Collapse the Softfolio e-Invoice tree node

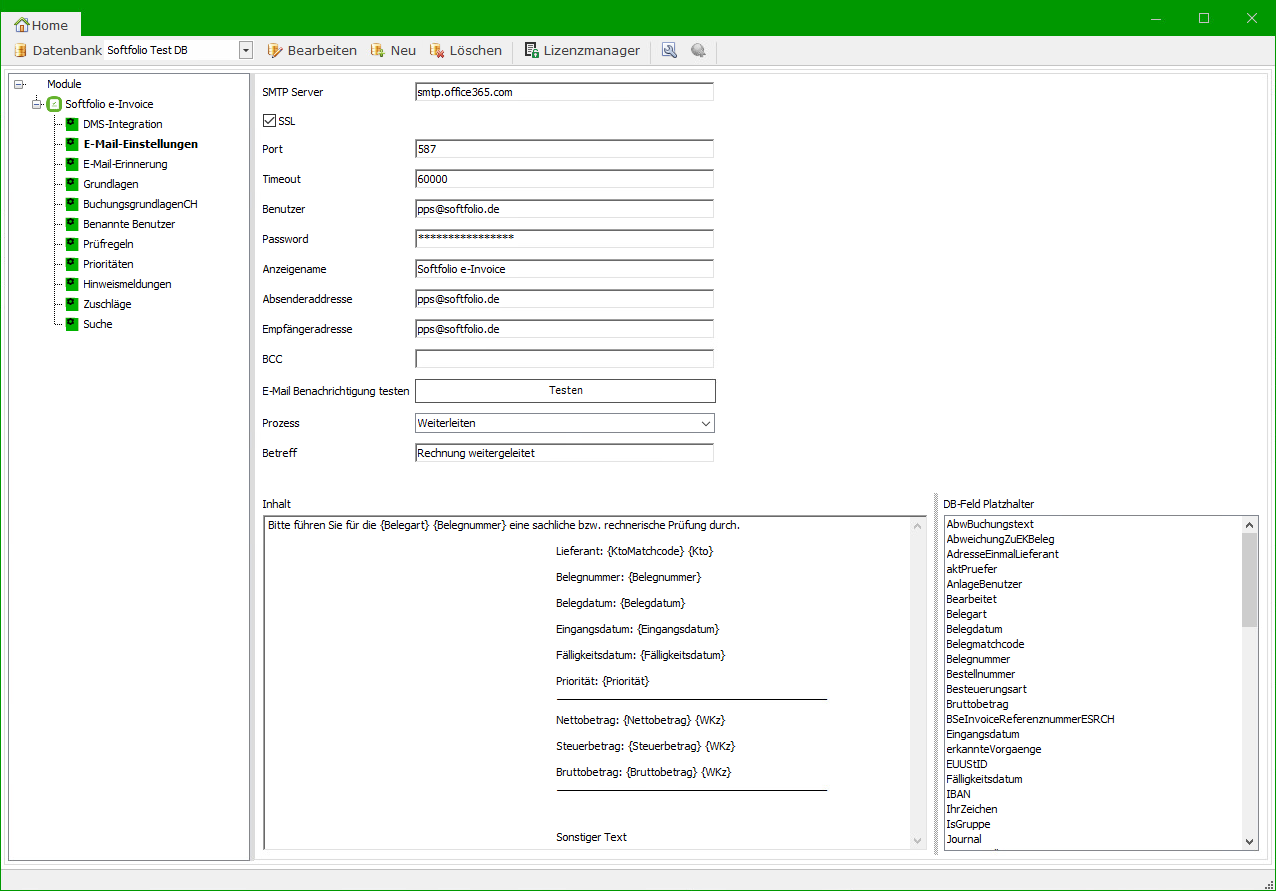(37, 104)
